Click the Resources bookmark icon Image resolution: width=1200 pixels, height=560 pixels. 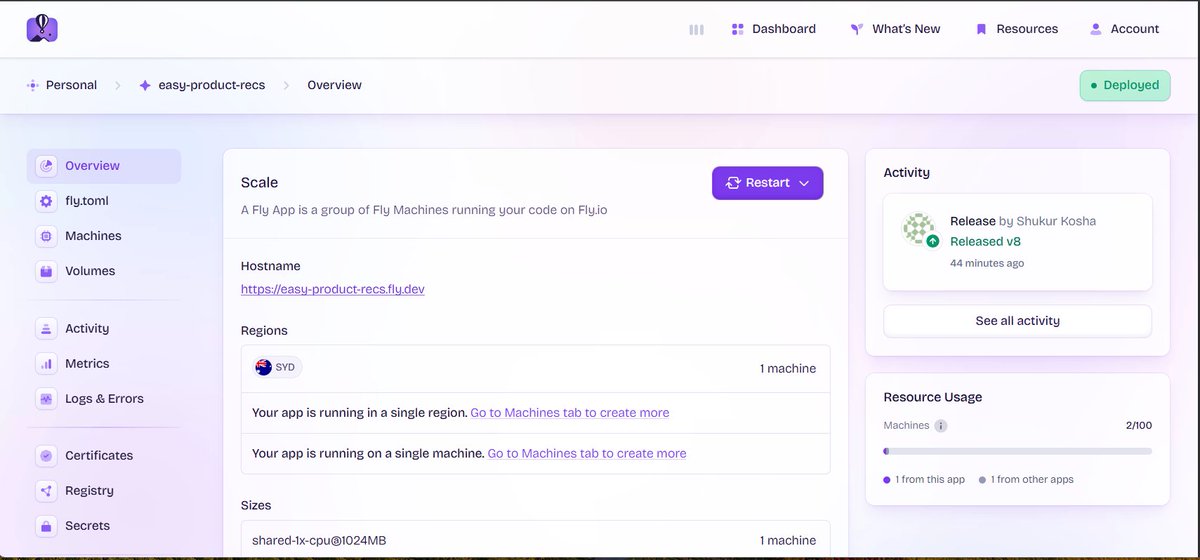pos(981,29)
